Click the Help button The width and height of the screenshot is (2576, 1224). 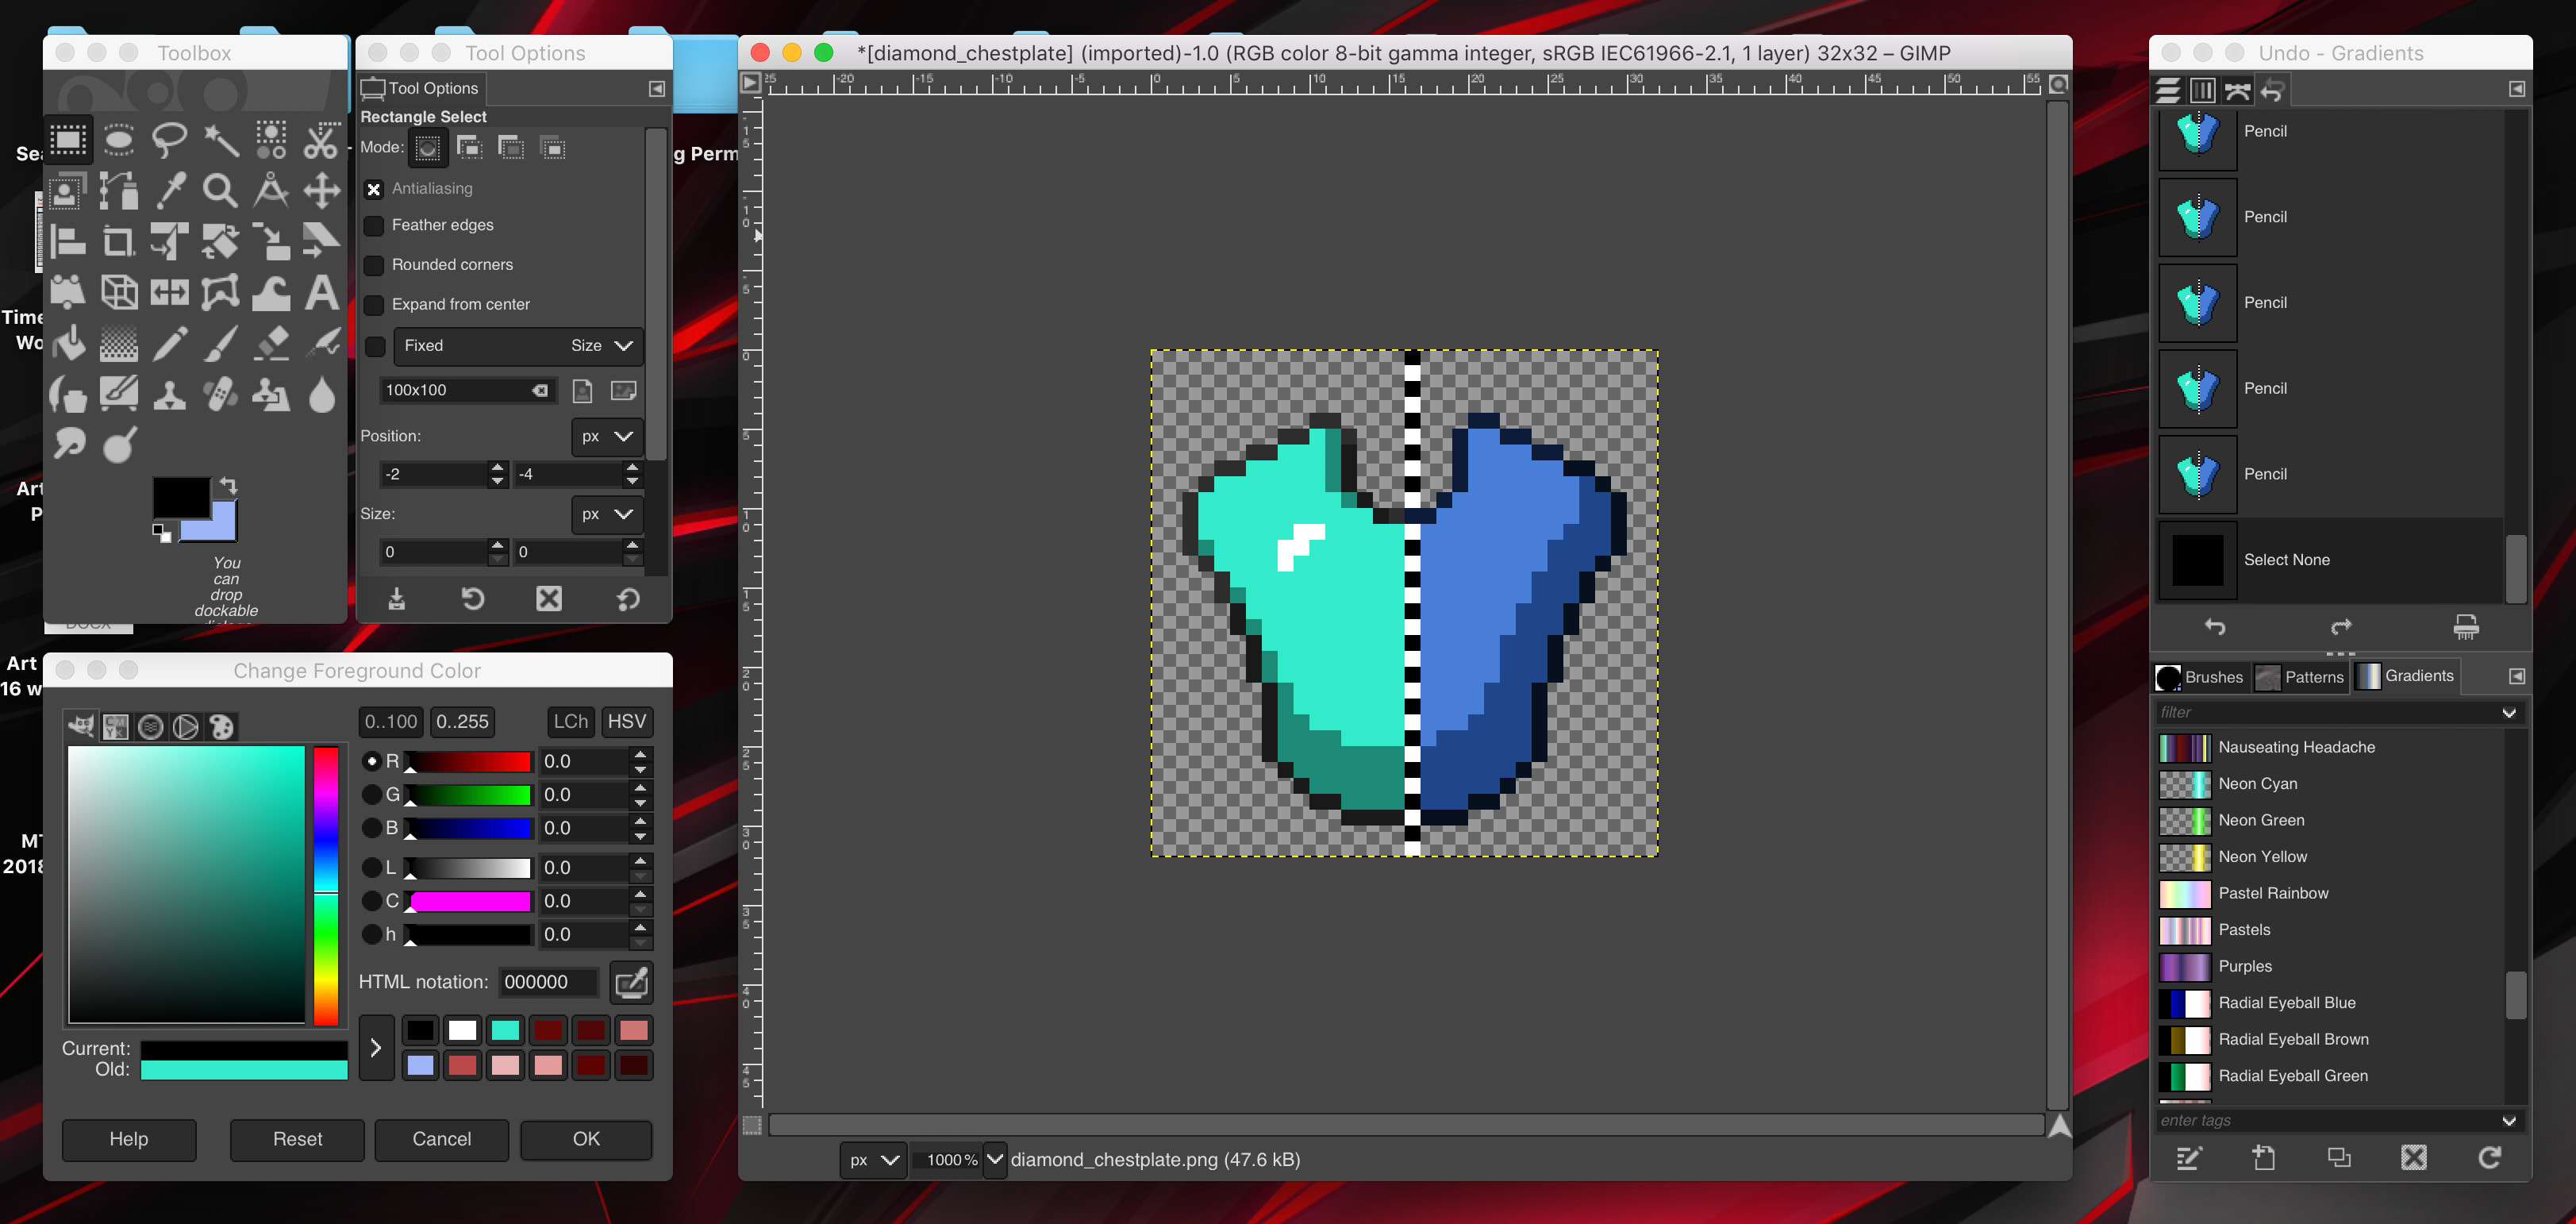coord(129,1139)
